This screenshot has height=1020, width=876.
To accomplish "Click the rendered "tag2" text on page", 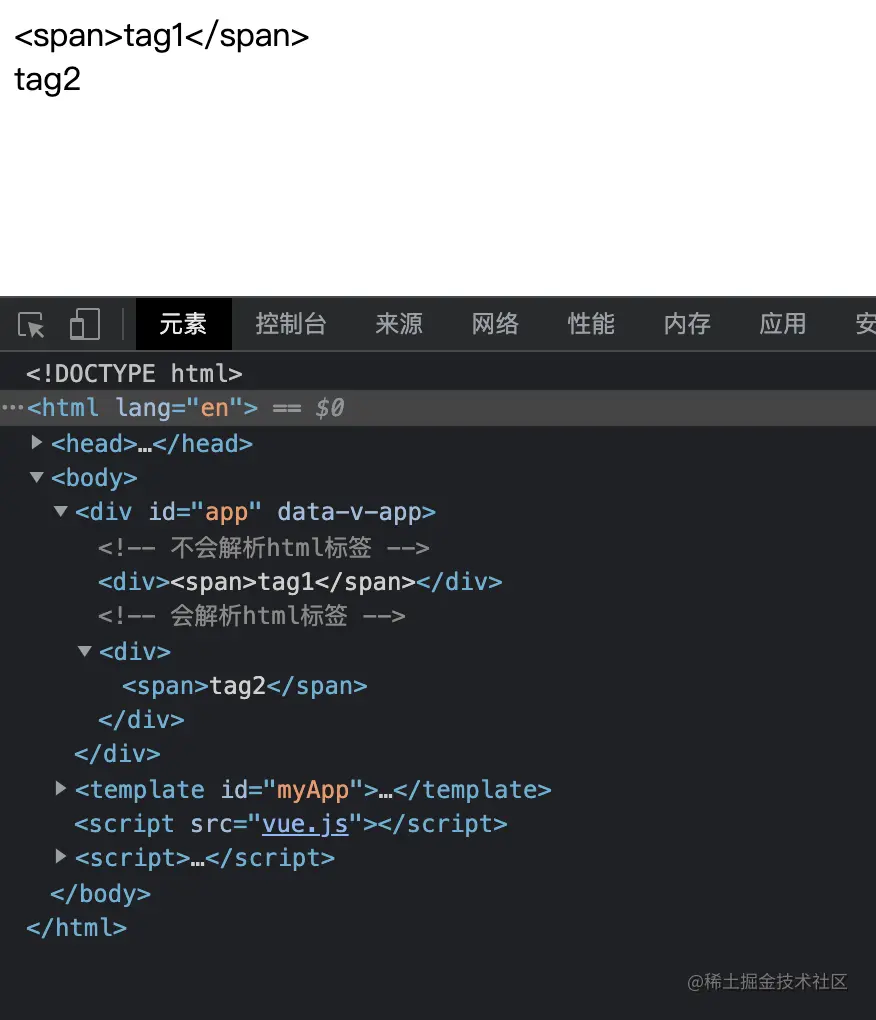I will [x=47, y=81].
